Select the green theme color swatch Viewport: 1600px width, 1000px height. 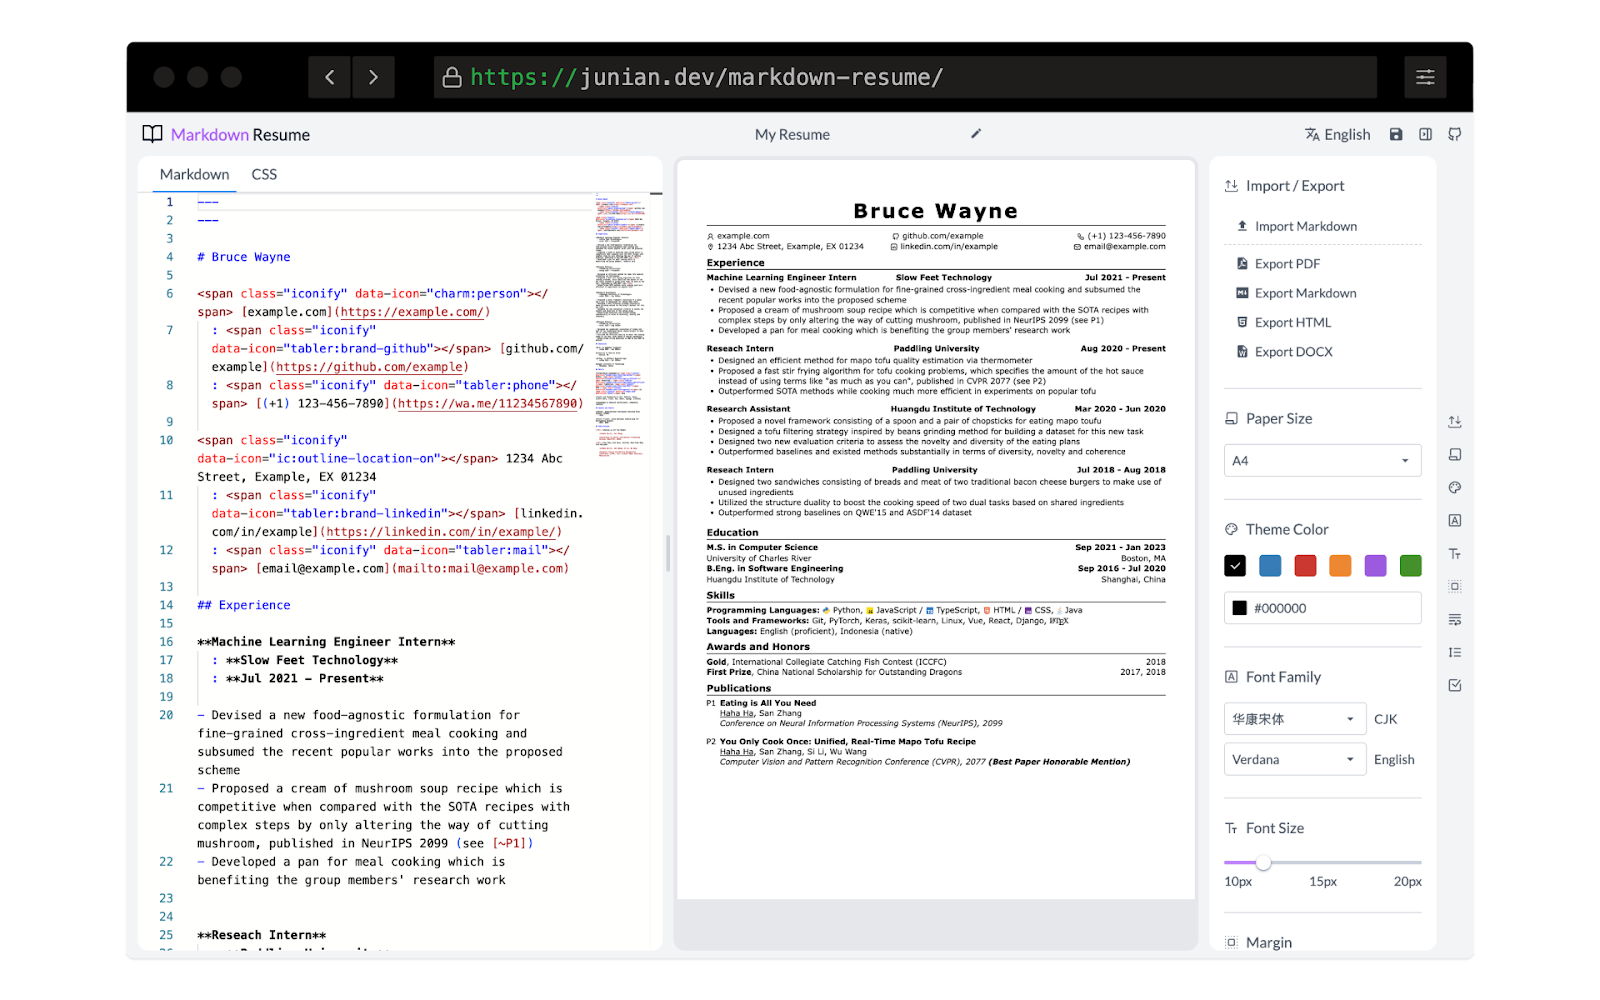[1411, 566]
